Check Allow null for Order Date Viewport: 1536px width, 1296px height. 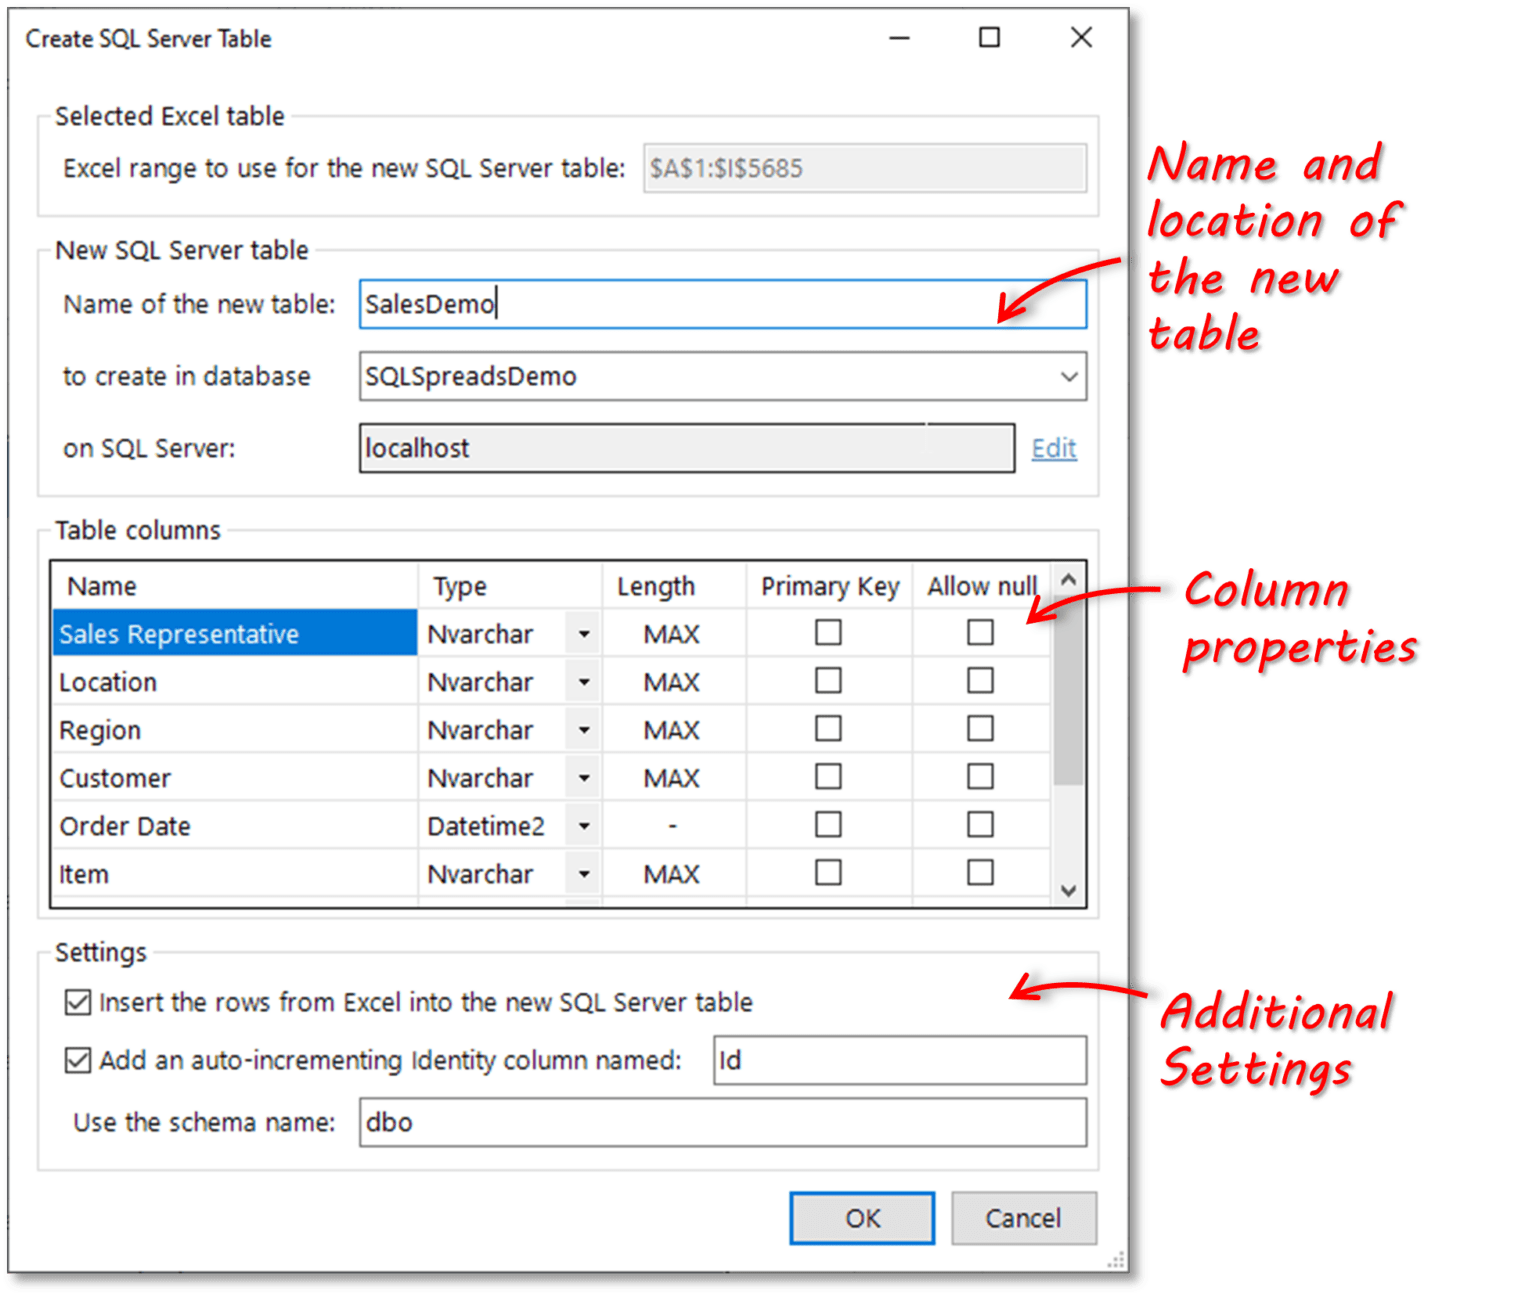click(979, 824)
